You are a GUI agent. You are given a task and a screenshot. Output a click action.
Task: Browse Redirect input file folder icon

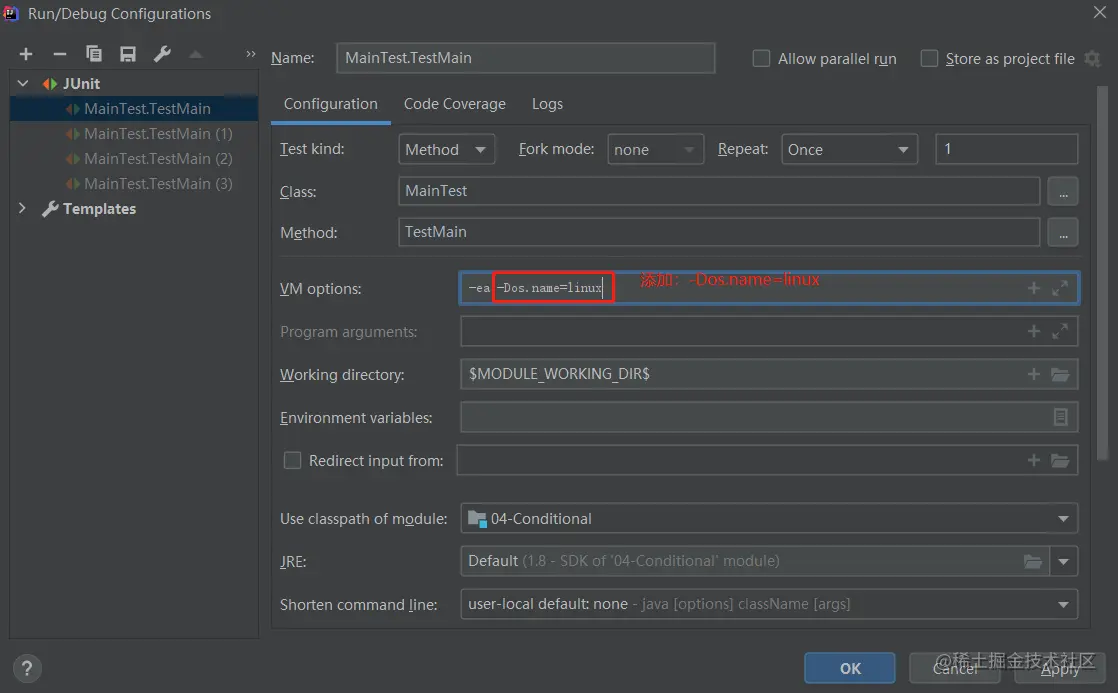point(1060,461)
